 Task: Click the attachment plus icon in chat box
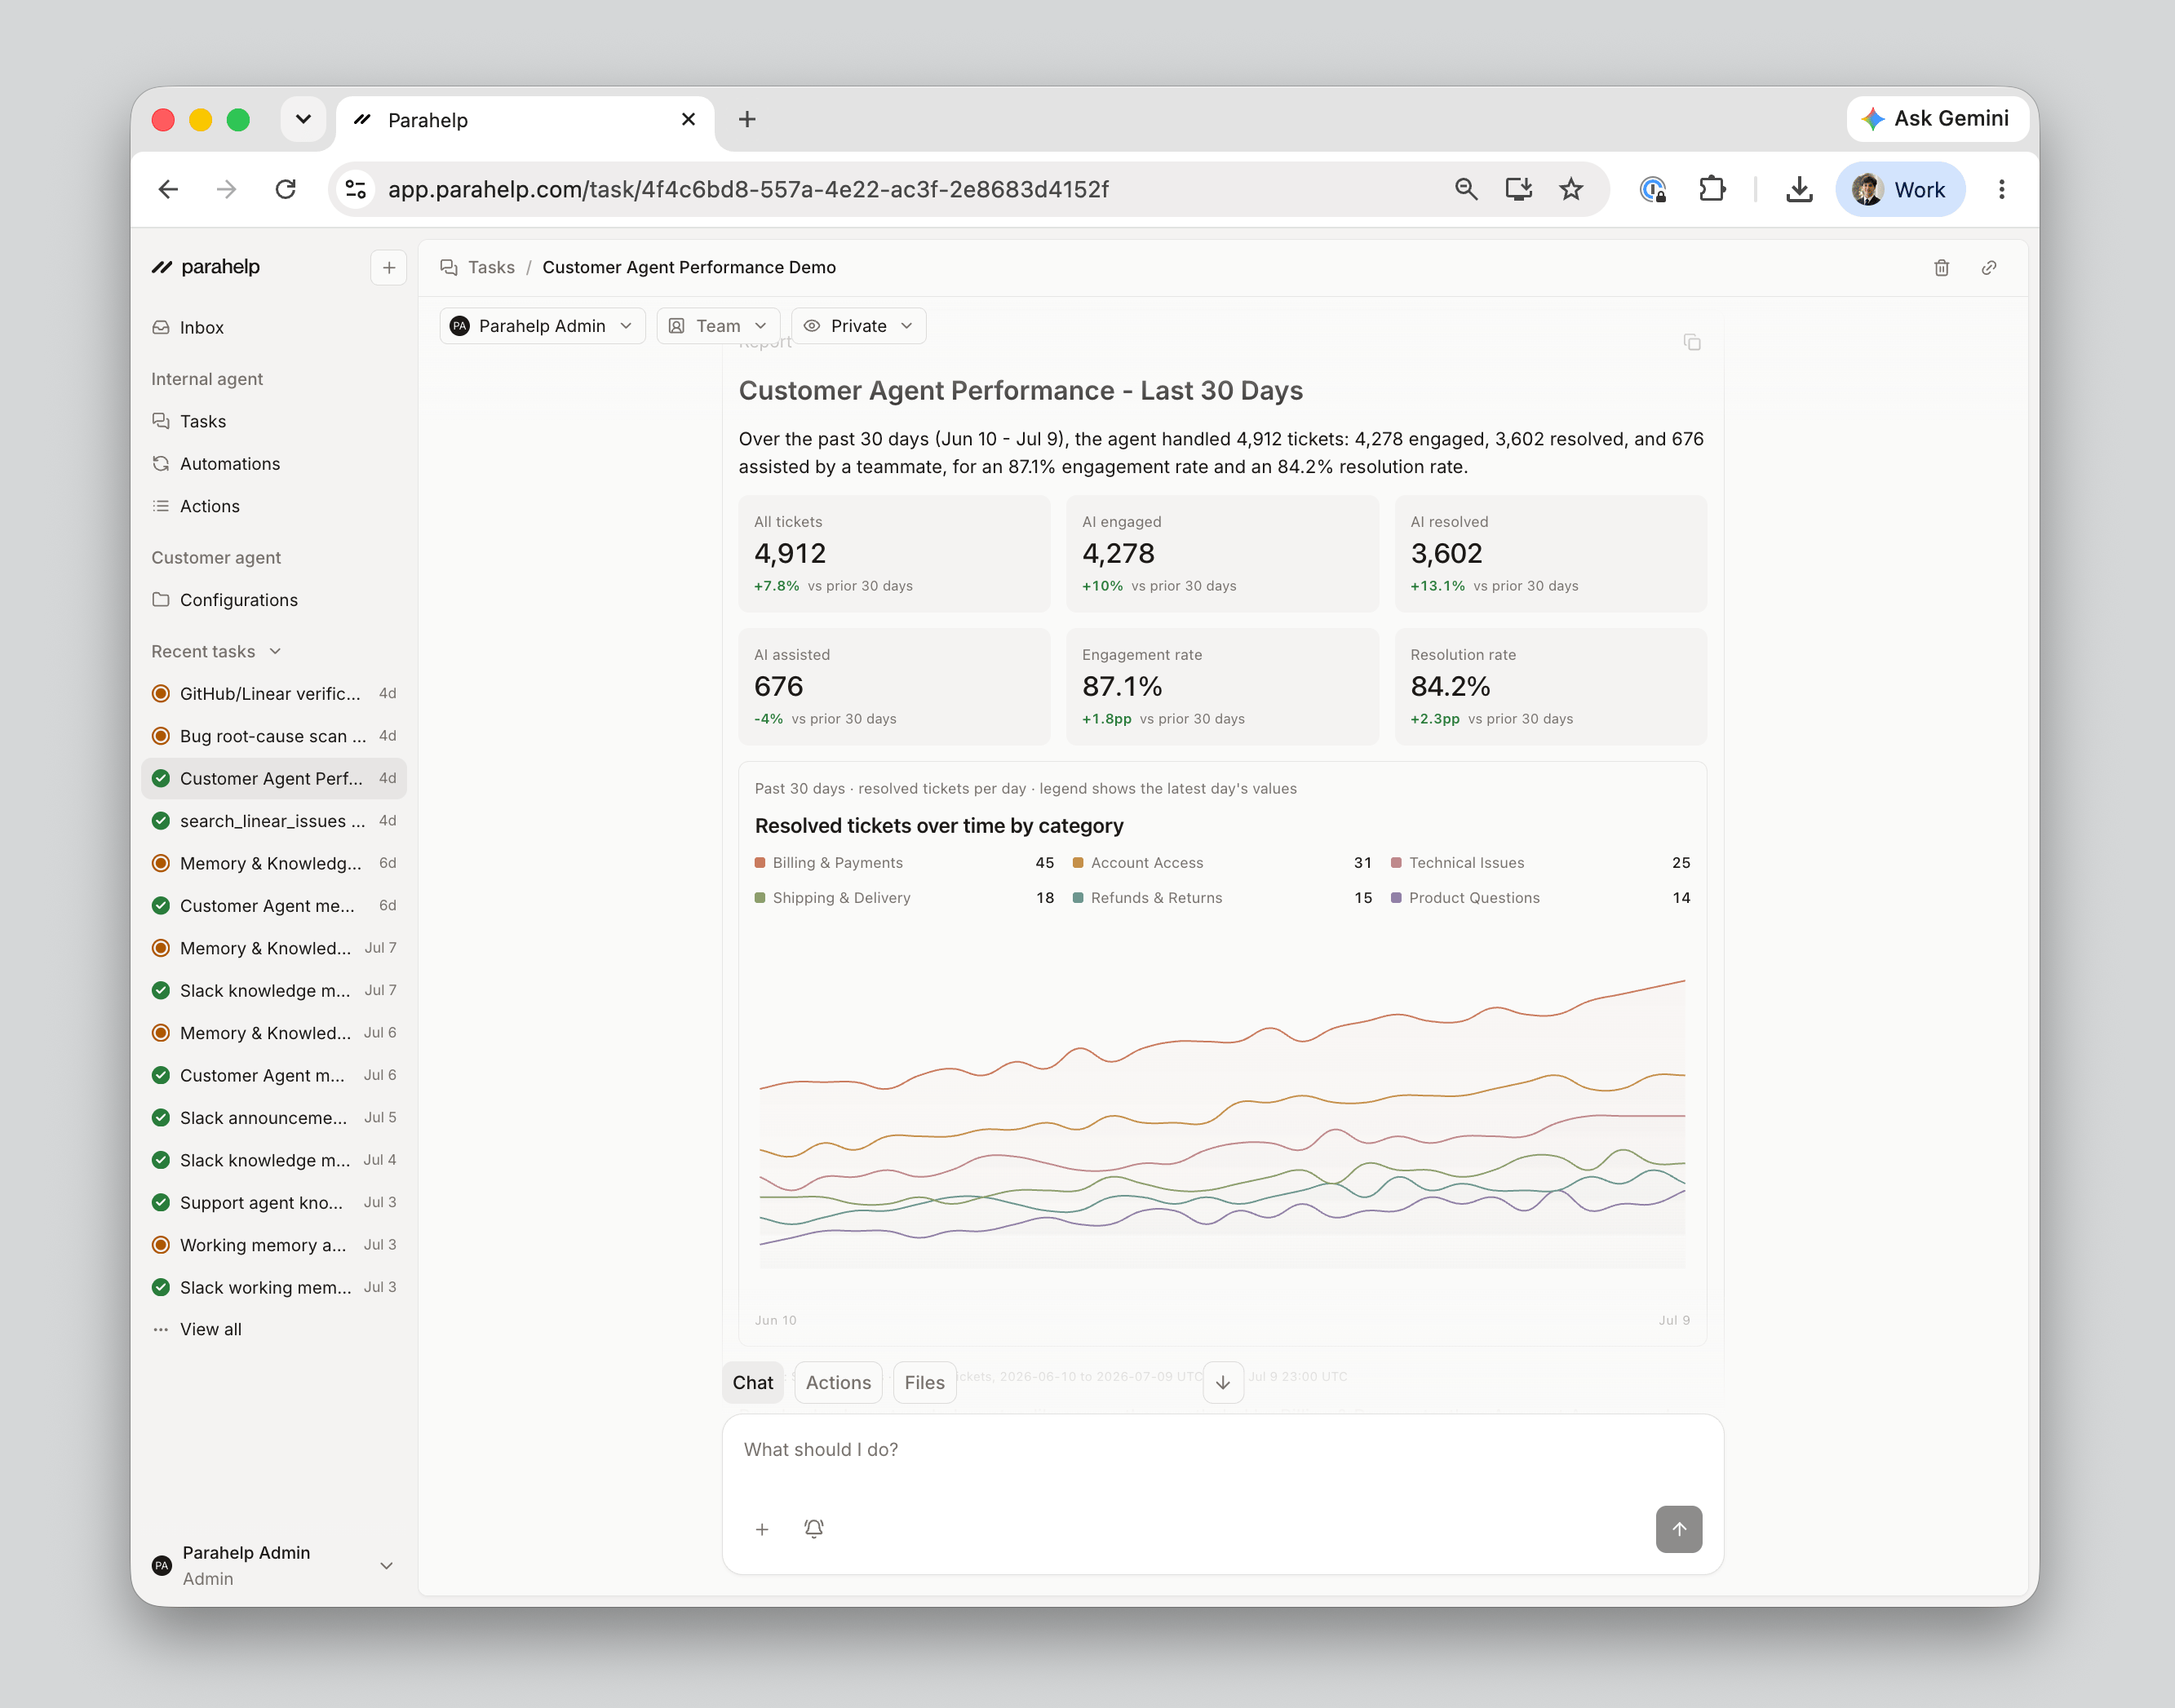762,1529
